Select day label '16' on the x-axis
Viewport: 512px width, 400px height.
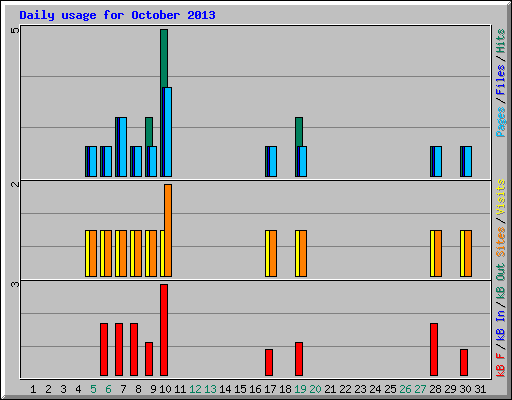point(255,389)
